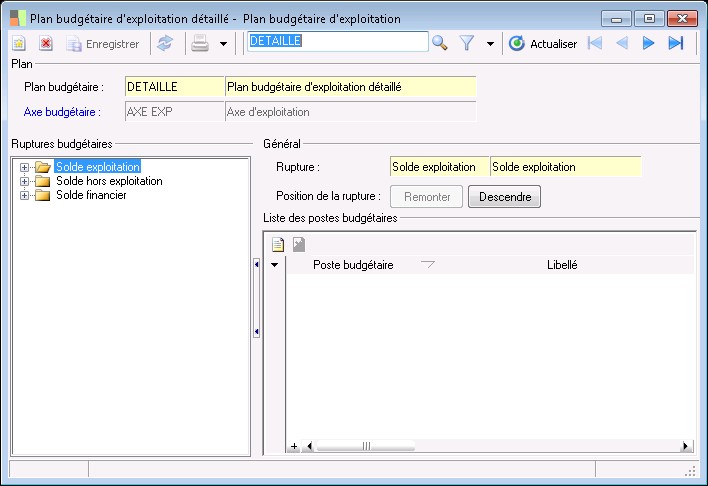This screenshot has width=708, height=486.
Task: Select Solde financier tree item
Action: click(x=91, y=195)
